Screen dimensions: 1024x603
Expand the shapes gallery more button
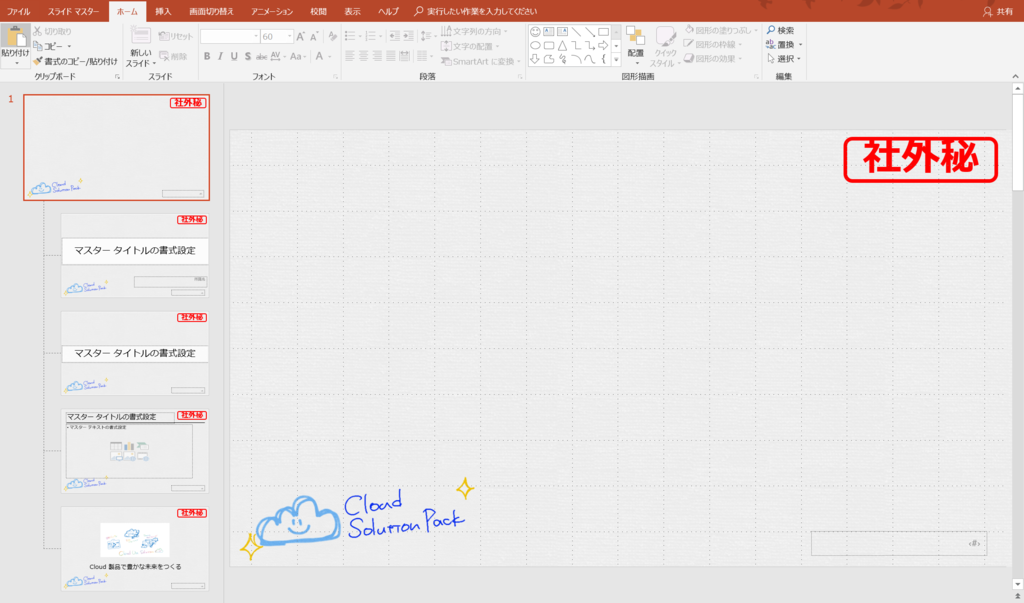click(x=616, y=60)
